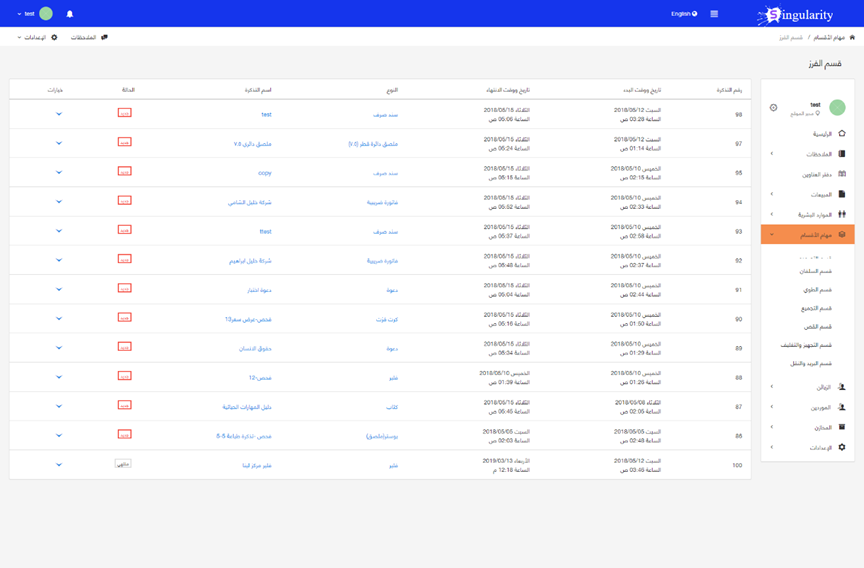
Task: Expand options chevron for ticket 99 row
Action: point(59,114)
